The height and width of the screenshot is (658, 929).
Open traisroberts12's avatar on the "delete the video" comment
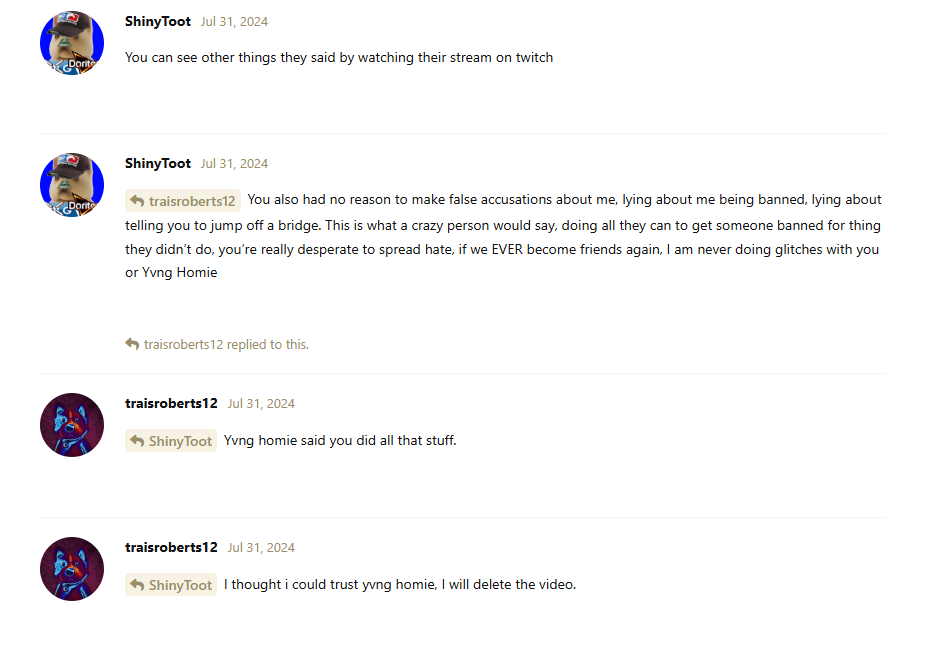tap(72, 569)
